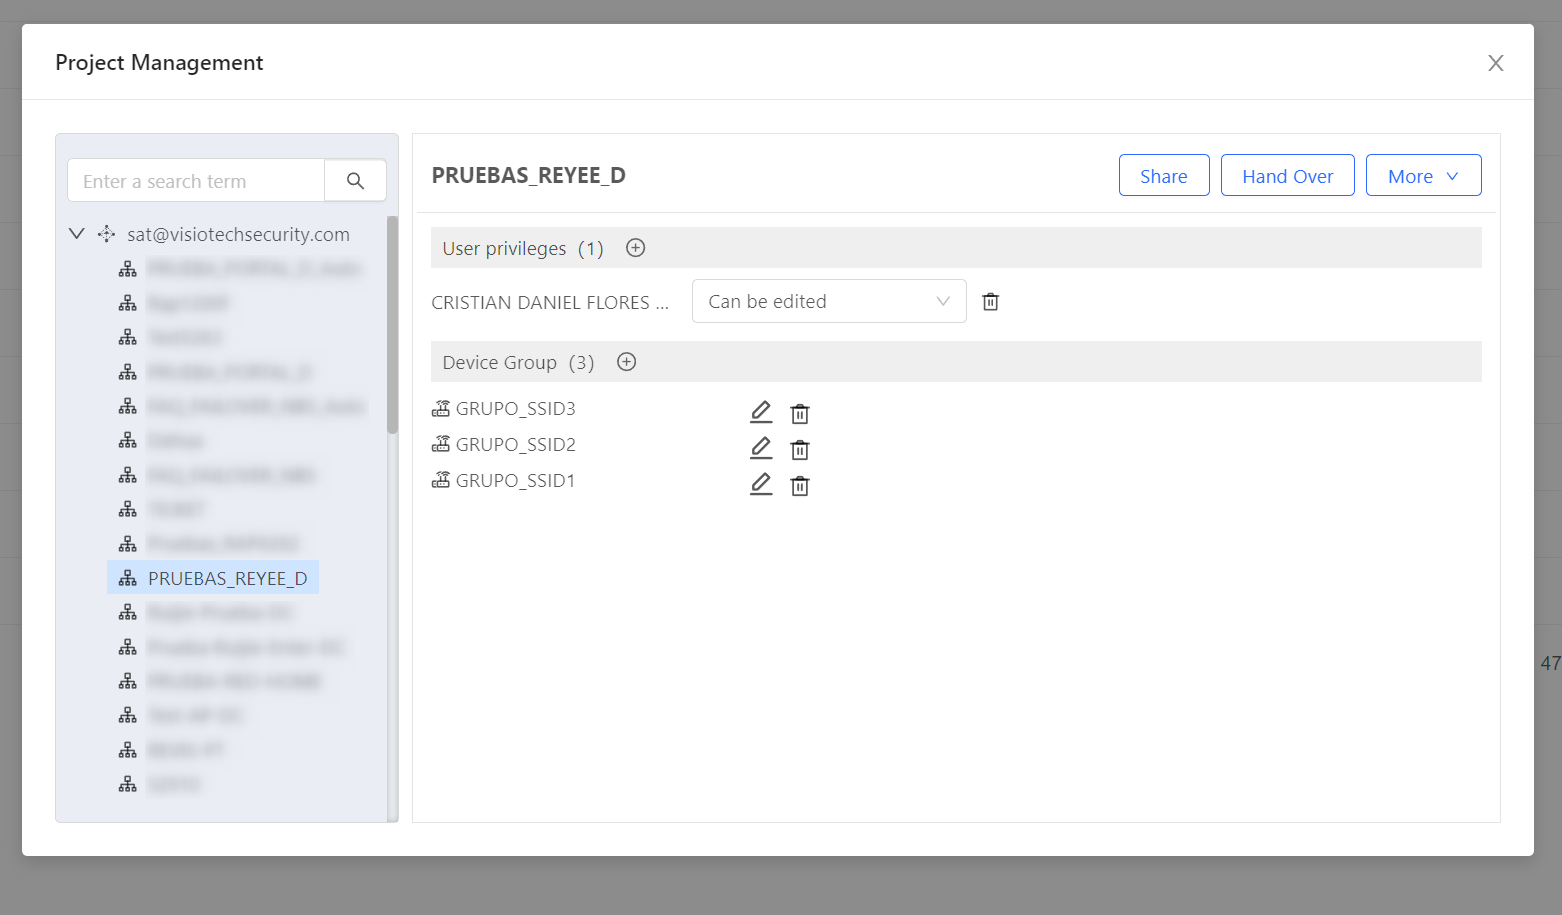
Task: Click the project tree scrollbar
Action: pos(392,325)
